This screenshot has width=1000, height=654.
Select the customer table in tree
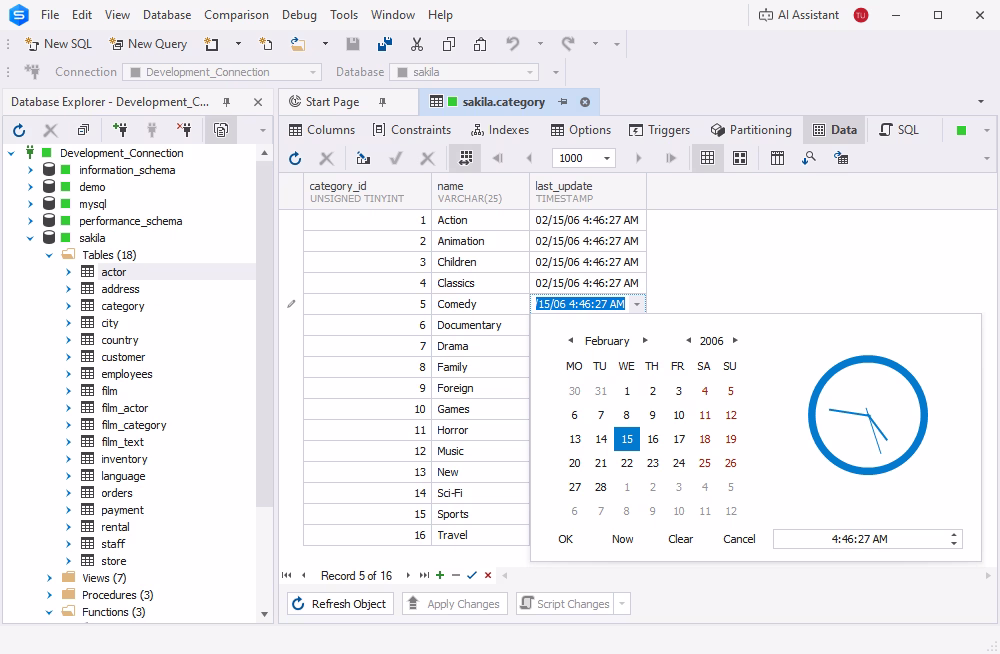[x=123, y=357]
